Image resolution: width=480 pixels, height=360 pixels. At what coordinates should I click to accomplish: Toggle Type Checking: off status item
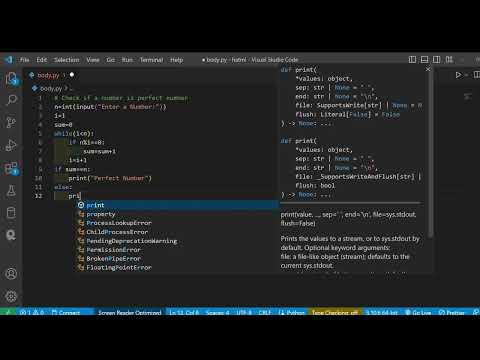point(335,312)
